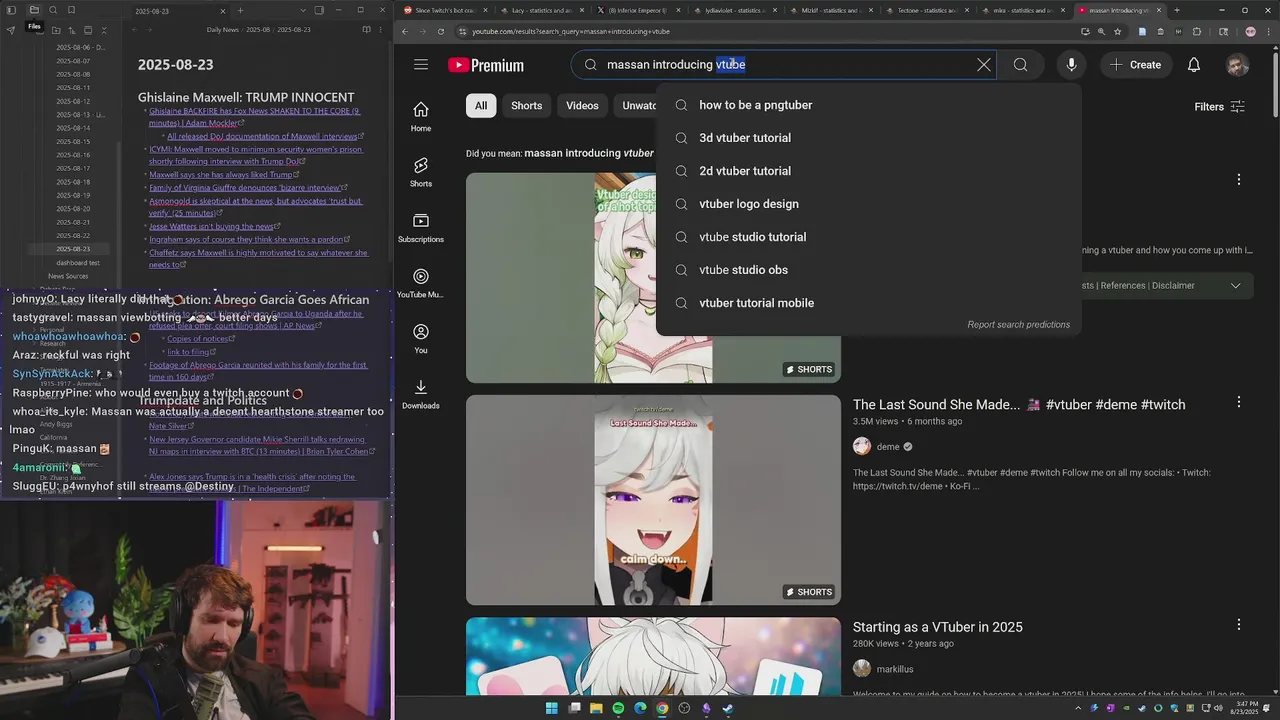Open the search Filters panel
This screenshot has width=1280, height=720.
click(x=1219, y=107)
